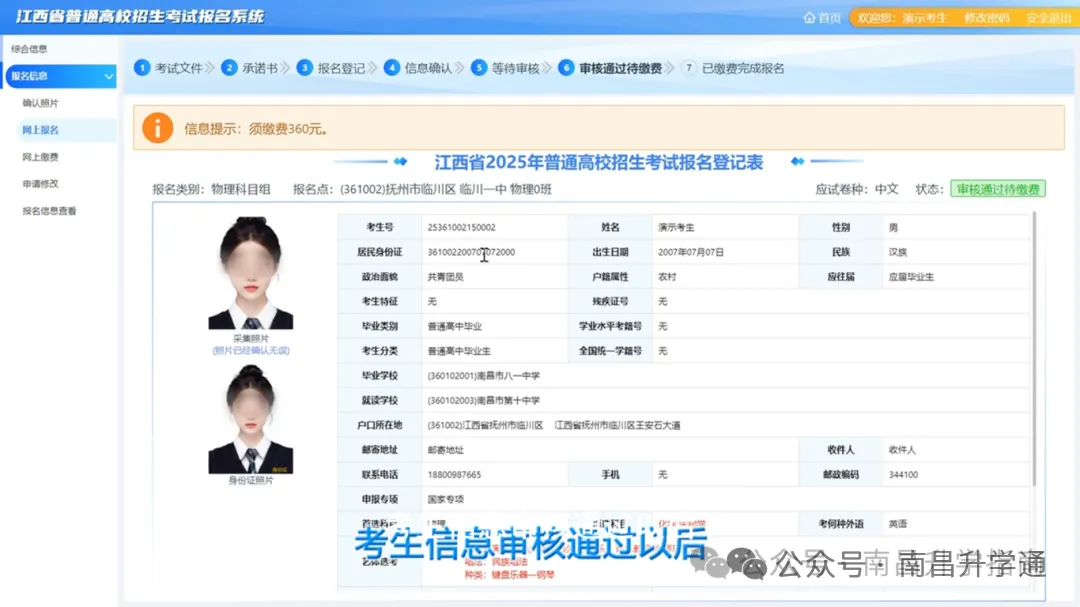Click the 首页 link in the header
The image size is (1080, 607).
tap(829, 18)
